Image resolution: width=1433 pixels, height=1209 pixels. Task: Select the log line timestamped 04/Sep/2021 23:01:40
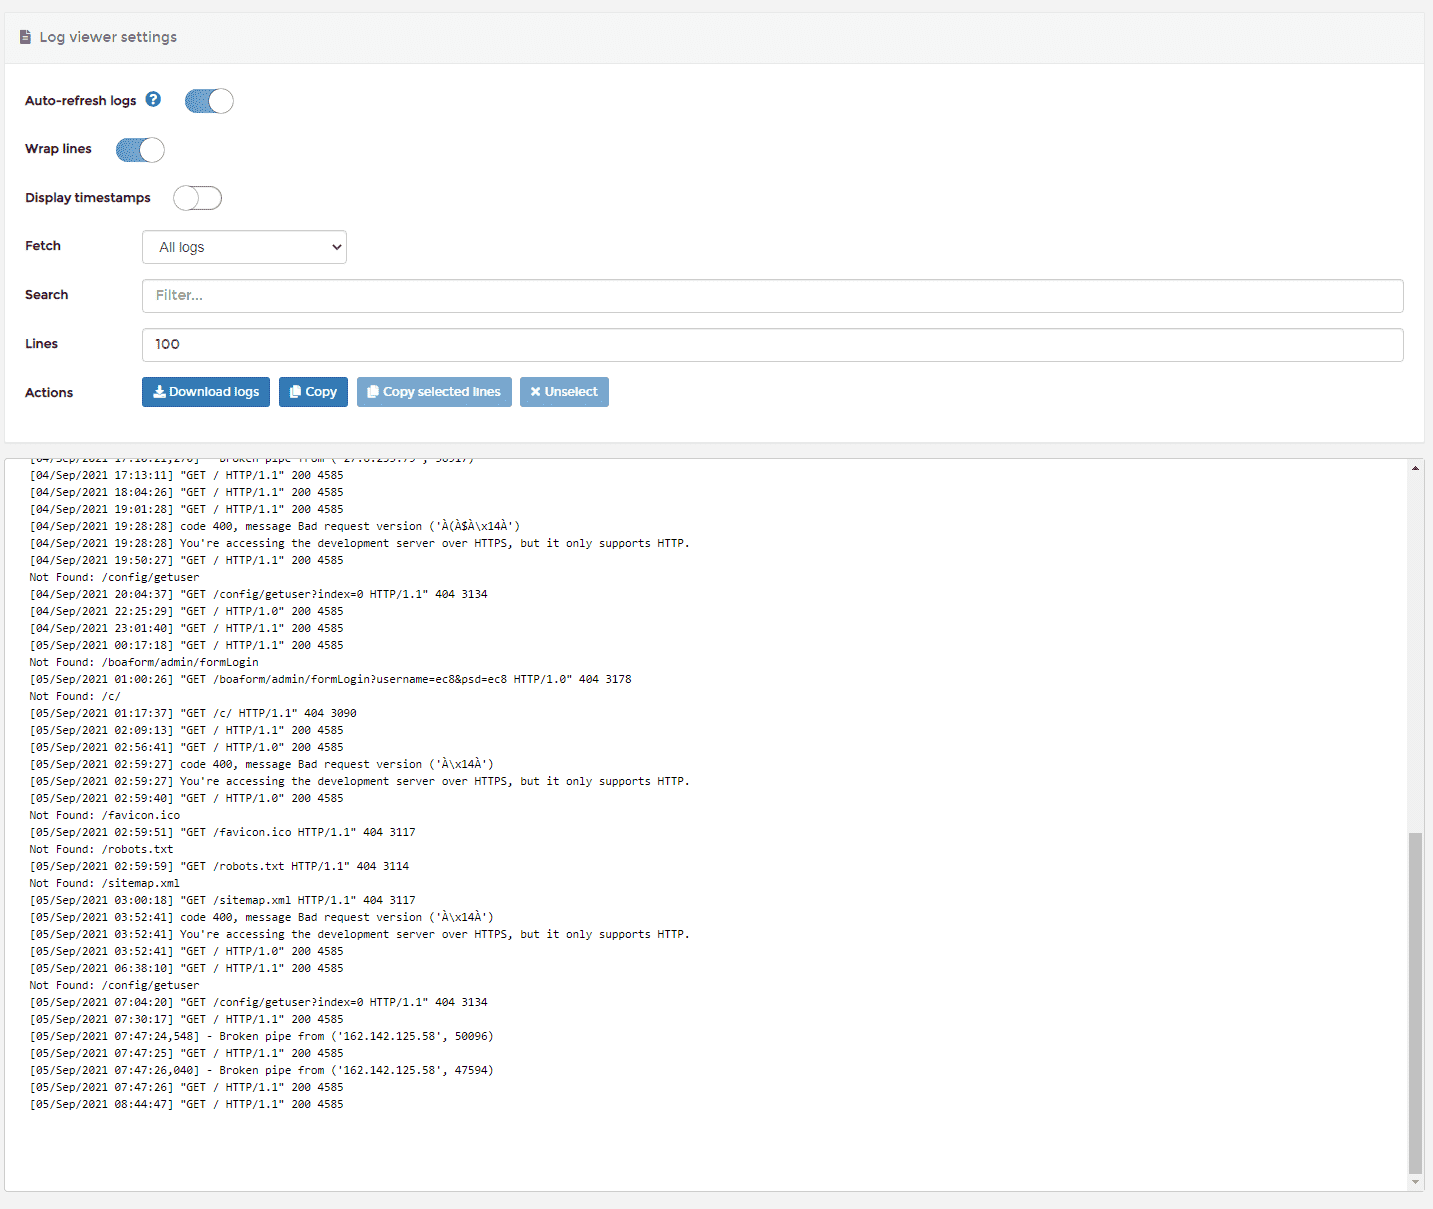[x=186, y=628]
